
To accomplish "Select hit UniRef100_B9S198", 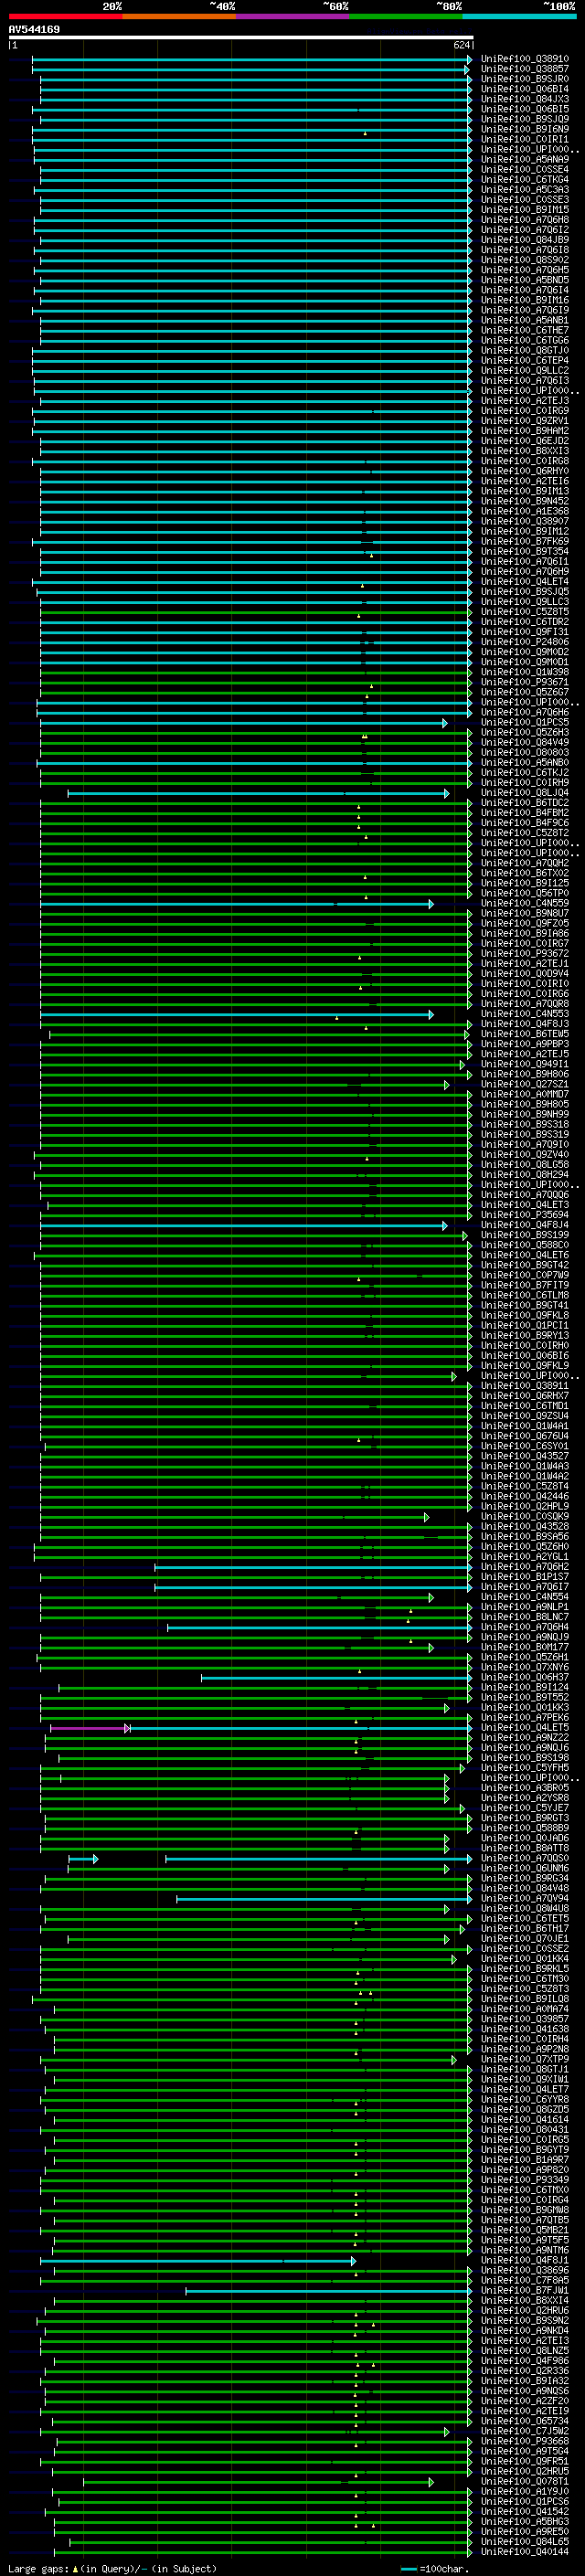I will pyautogui.click(x=524, y=1757).
